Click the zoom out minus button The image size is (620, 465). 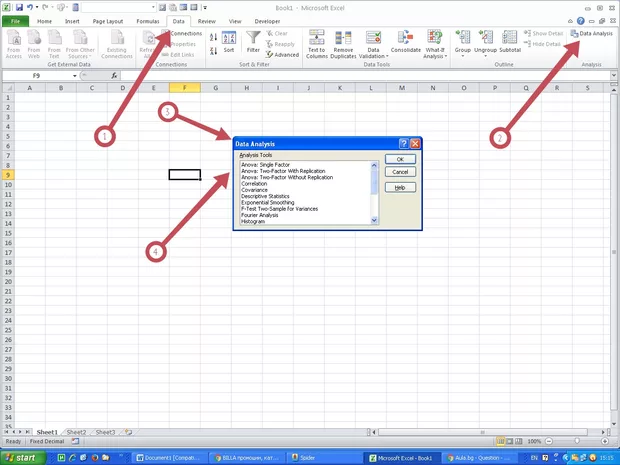point(549,441)
